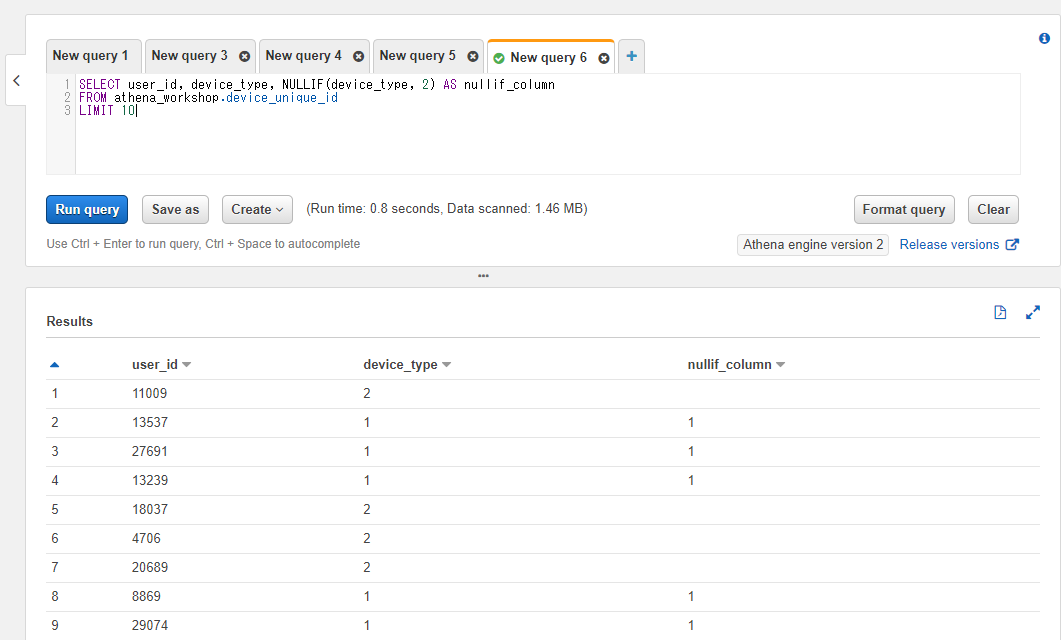Save the query with Save as
Viewport: 1061px width, 640px height.
pyautogui.click(x=175, y=209)
